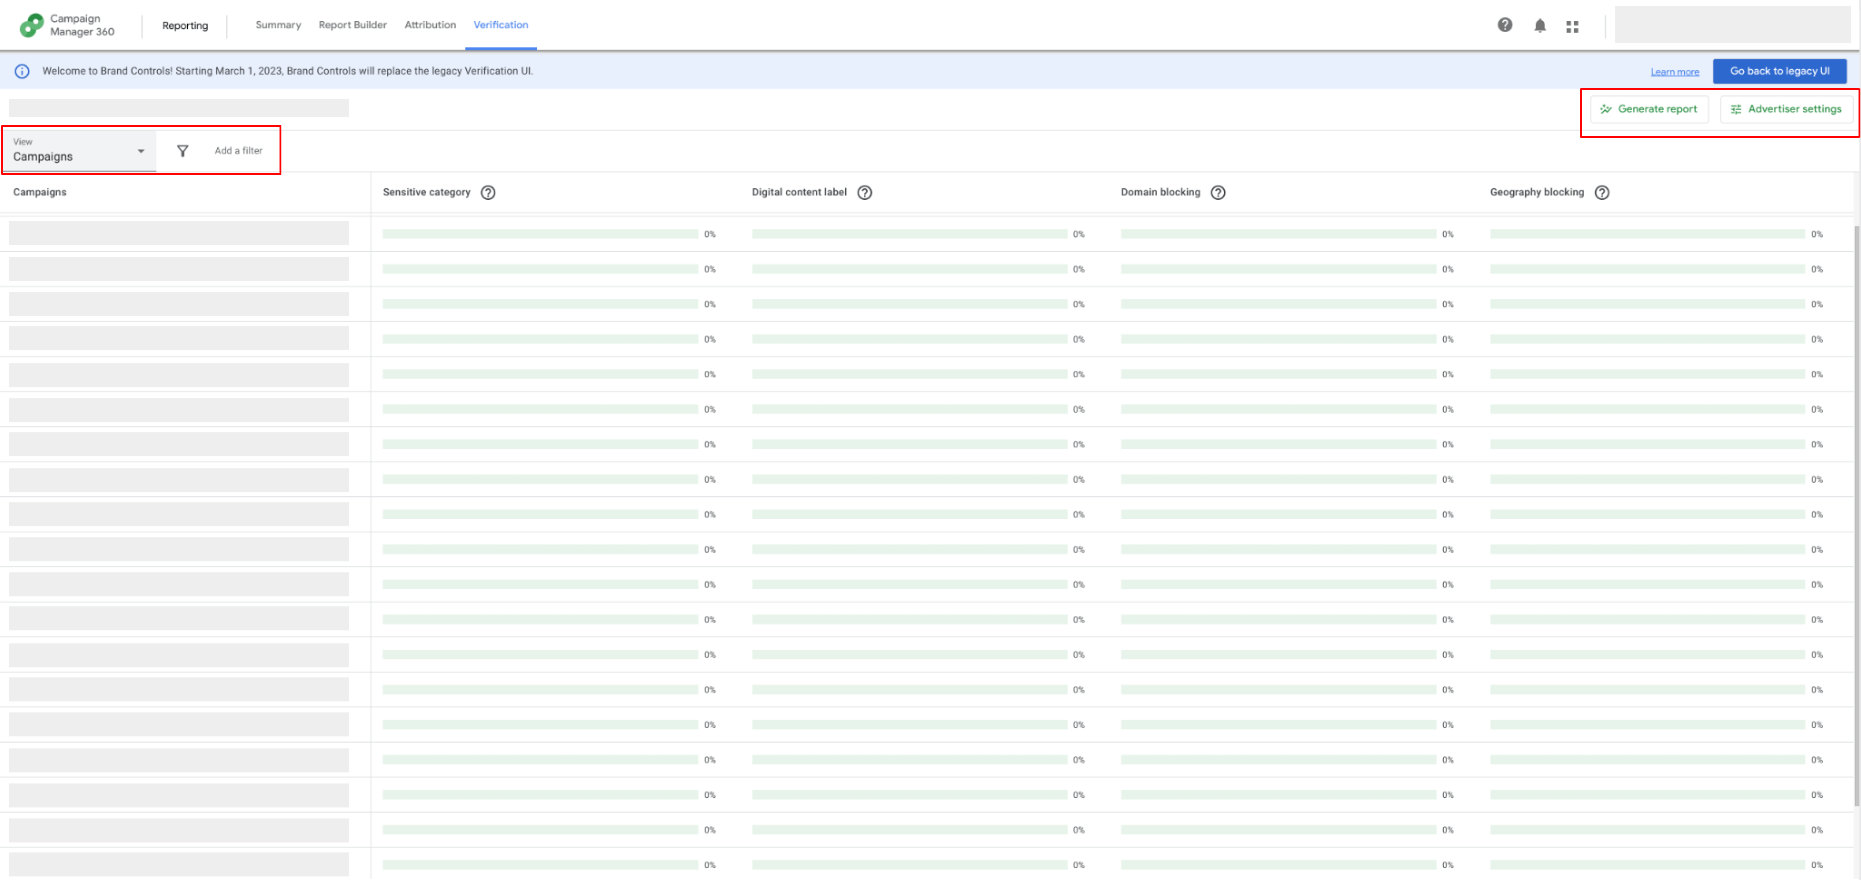Open the View Campaigns dropdown
The width and height of the screenshot is (1861, 880).
pyautogui.click(x=80, y=151)
